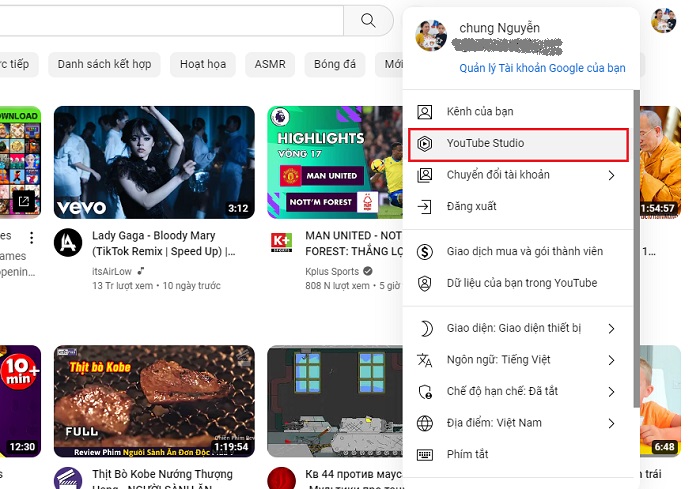Click the moon icon for Giao diện
The width and height of the screenshot is (700, 489).
425,329
